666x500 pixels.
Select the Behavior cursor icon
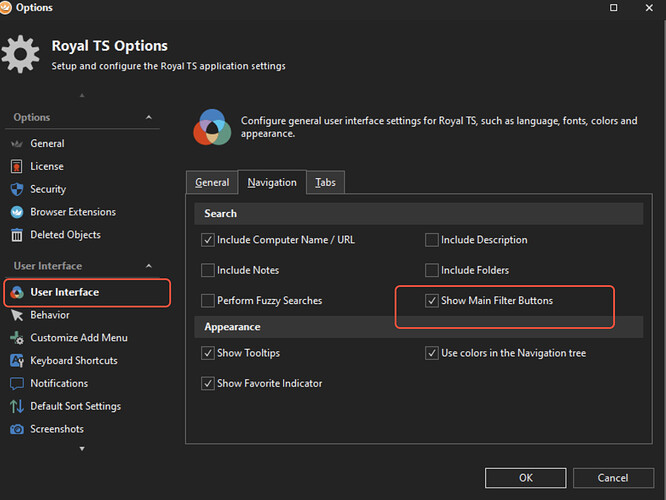click(x=17, y=315)
